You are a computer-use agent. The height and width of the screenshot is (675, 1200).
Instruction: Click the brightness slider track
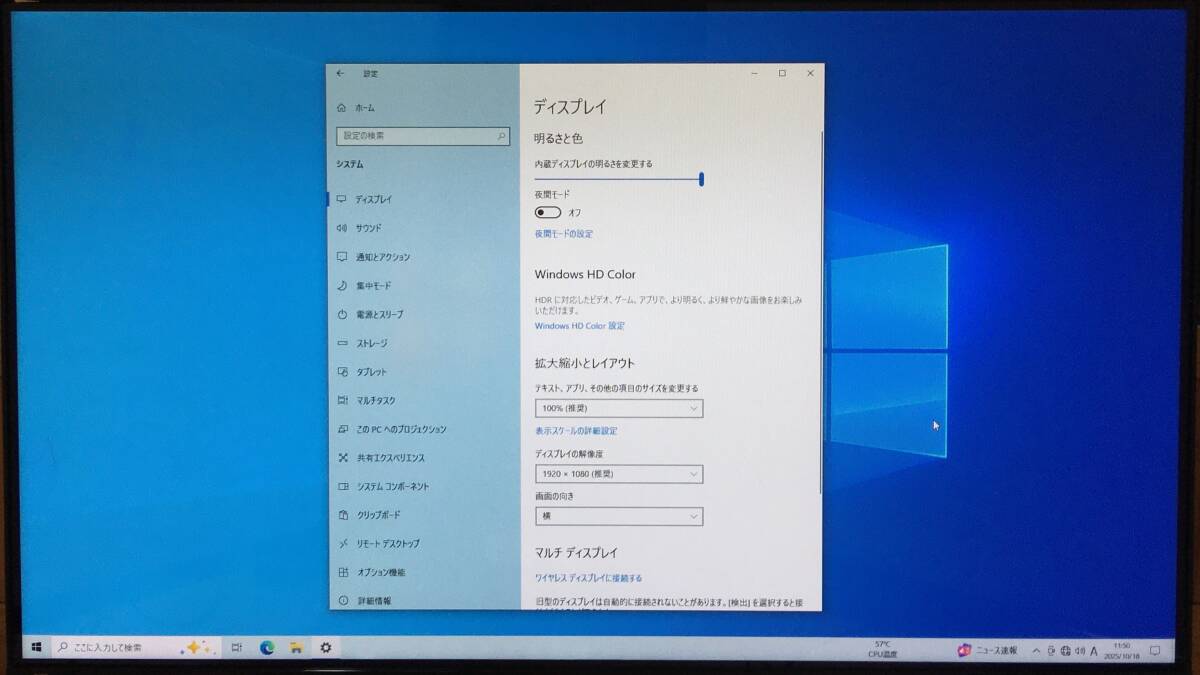point(618,179)
